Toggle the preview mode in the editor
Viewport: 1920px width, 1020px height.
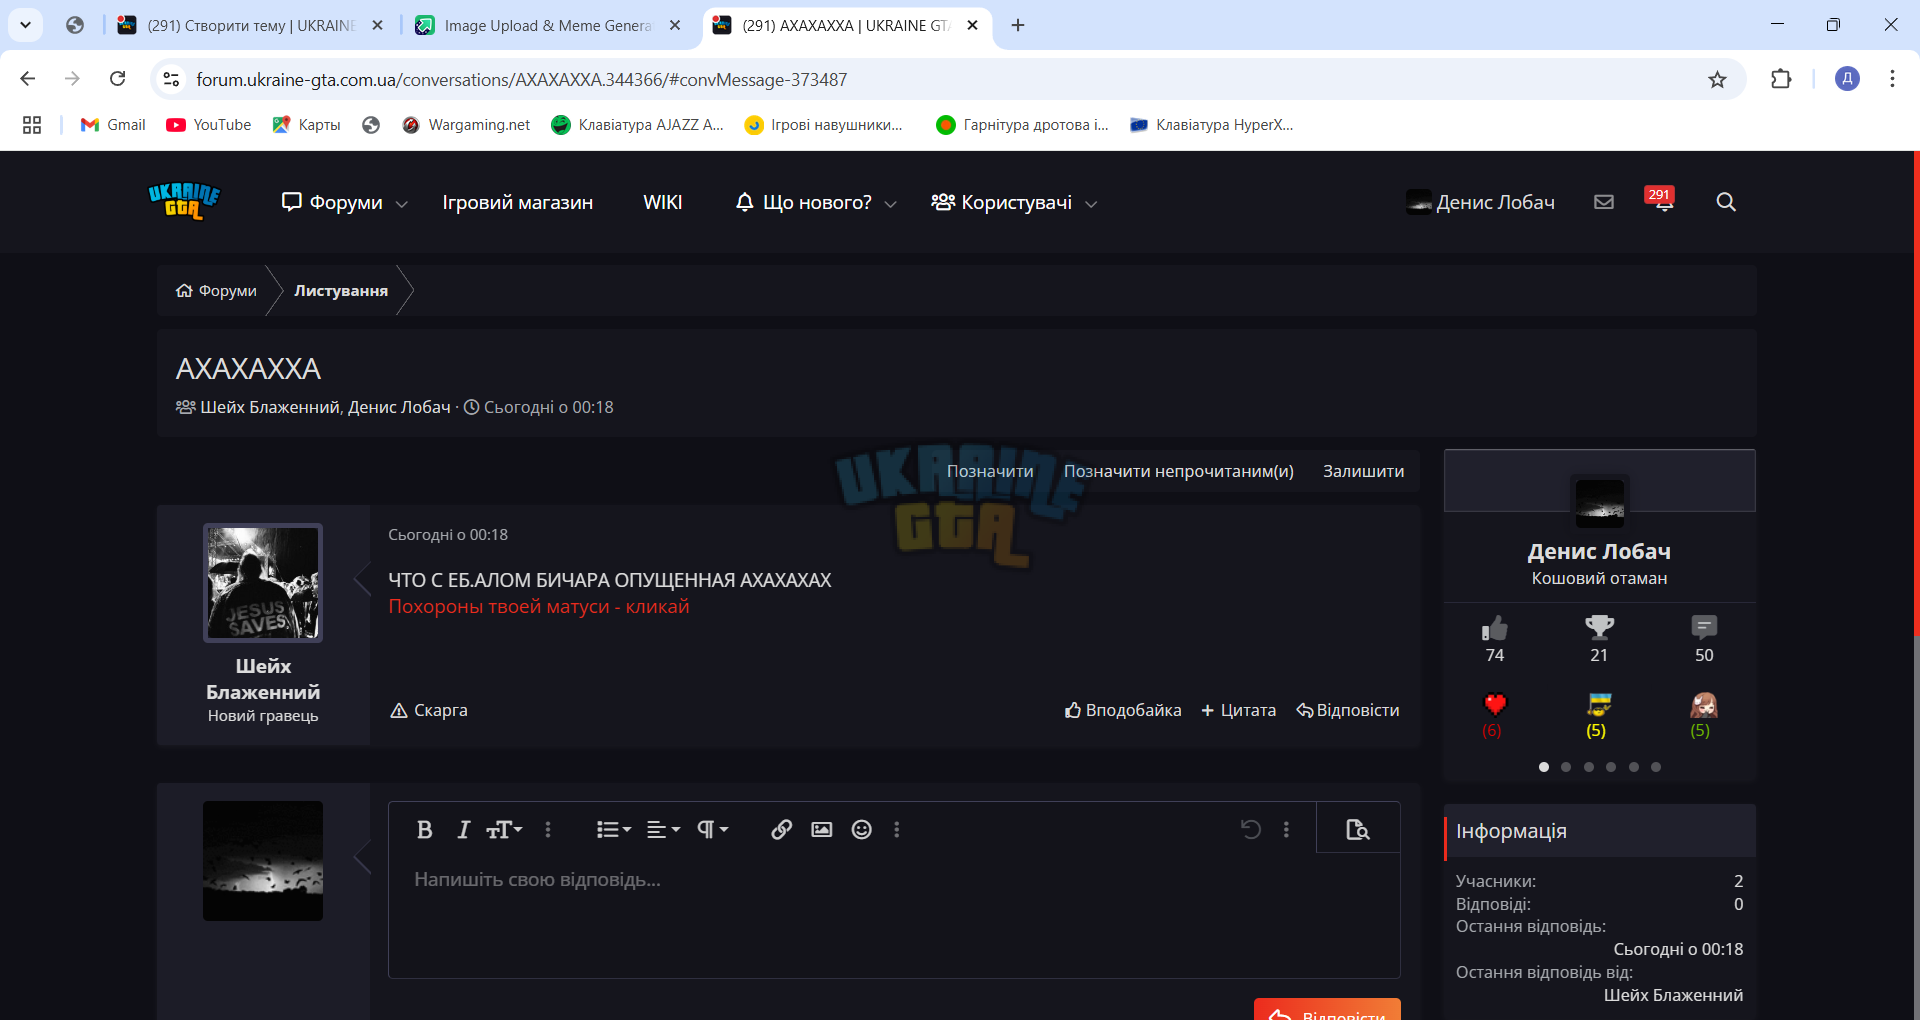pyautogui.click(x=1358, y=830)
